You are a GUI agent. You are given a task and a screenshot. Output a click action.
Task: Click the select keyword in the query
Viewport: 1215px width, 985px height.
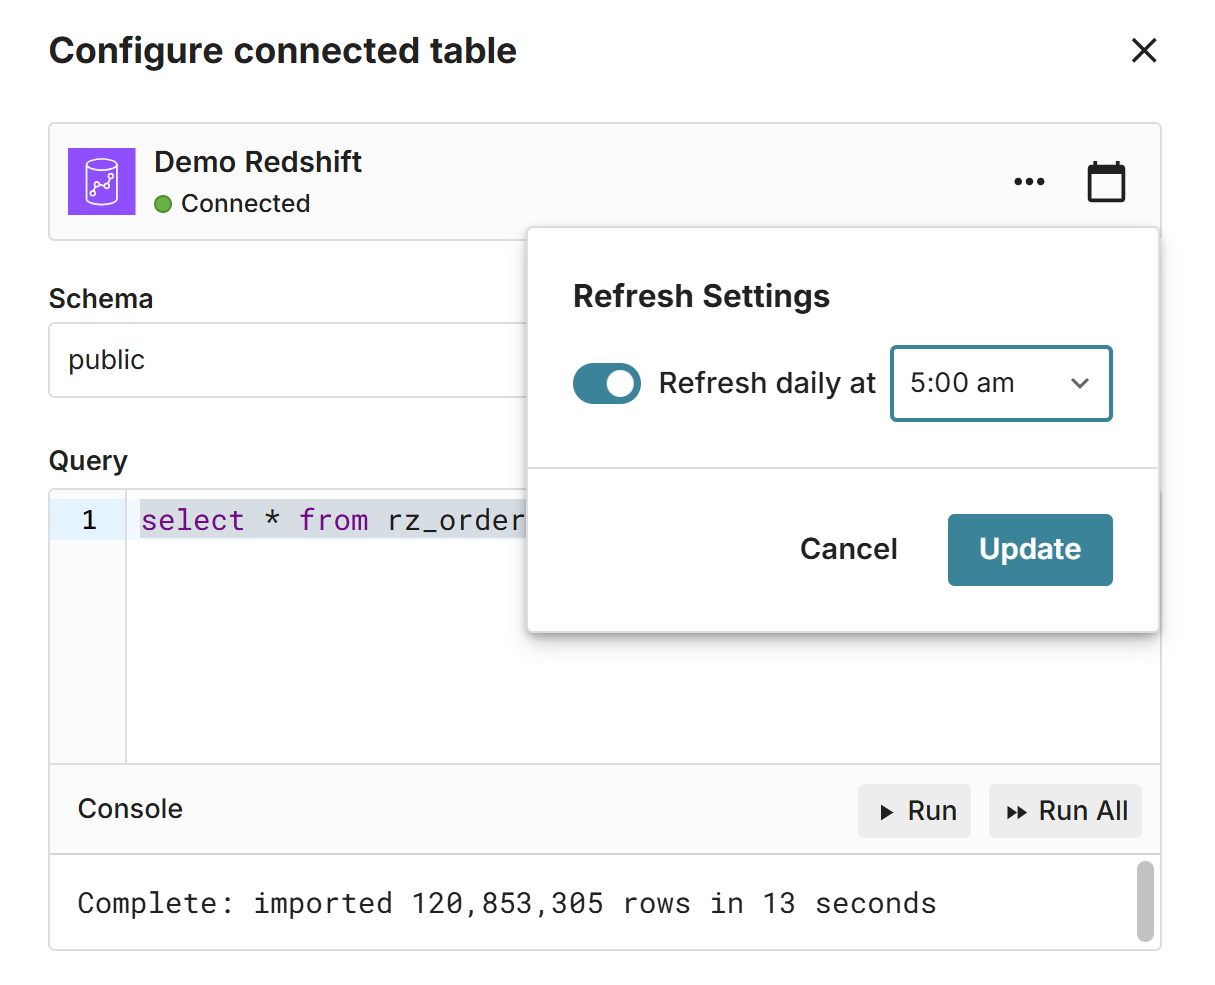pyautogui.click(x=193, y=520)
